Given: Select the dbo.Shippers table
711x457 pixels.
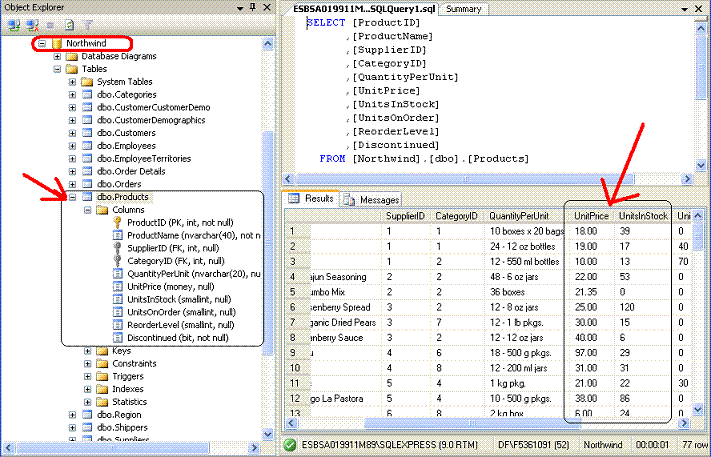Looking at the screenshot, I should (x=122, y=428).
